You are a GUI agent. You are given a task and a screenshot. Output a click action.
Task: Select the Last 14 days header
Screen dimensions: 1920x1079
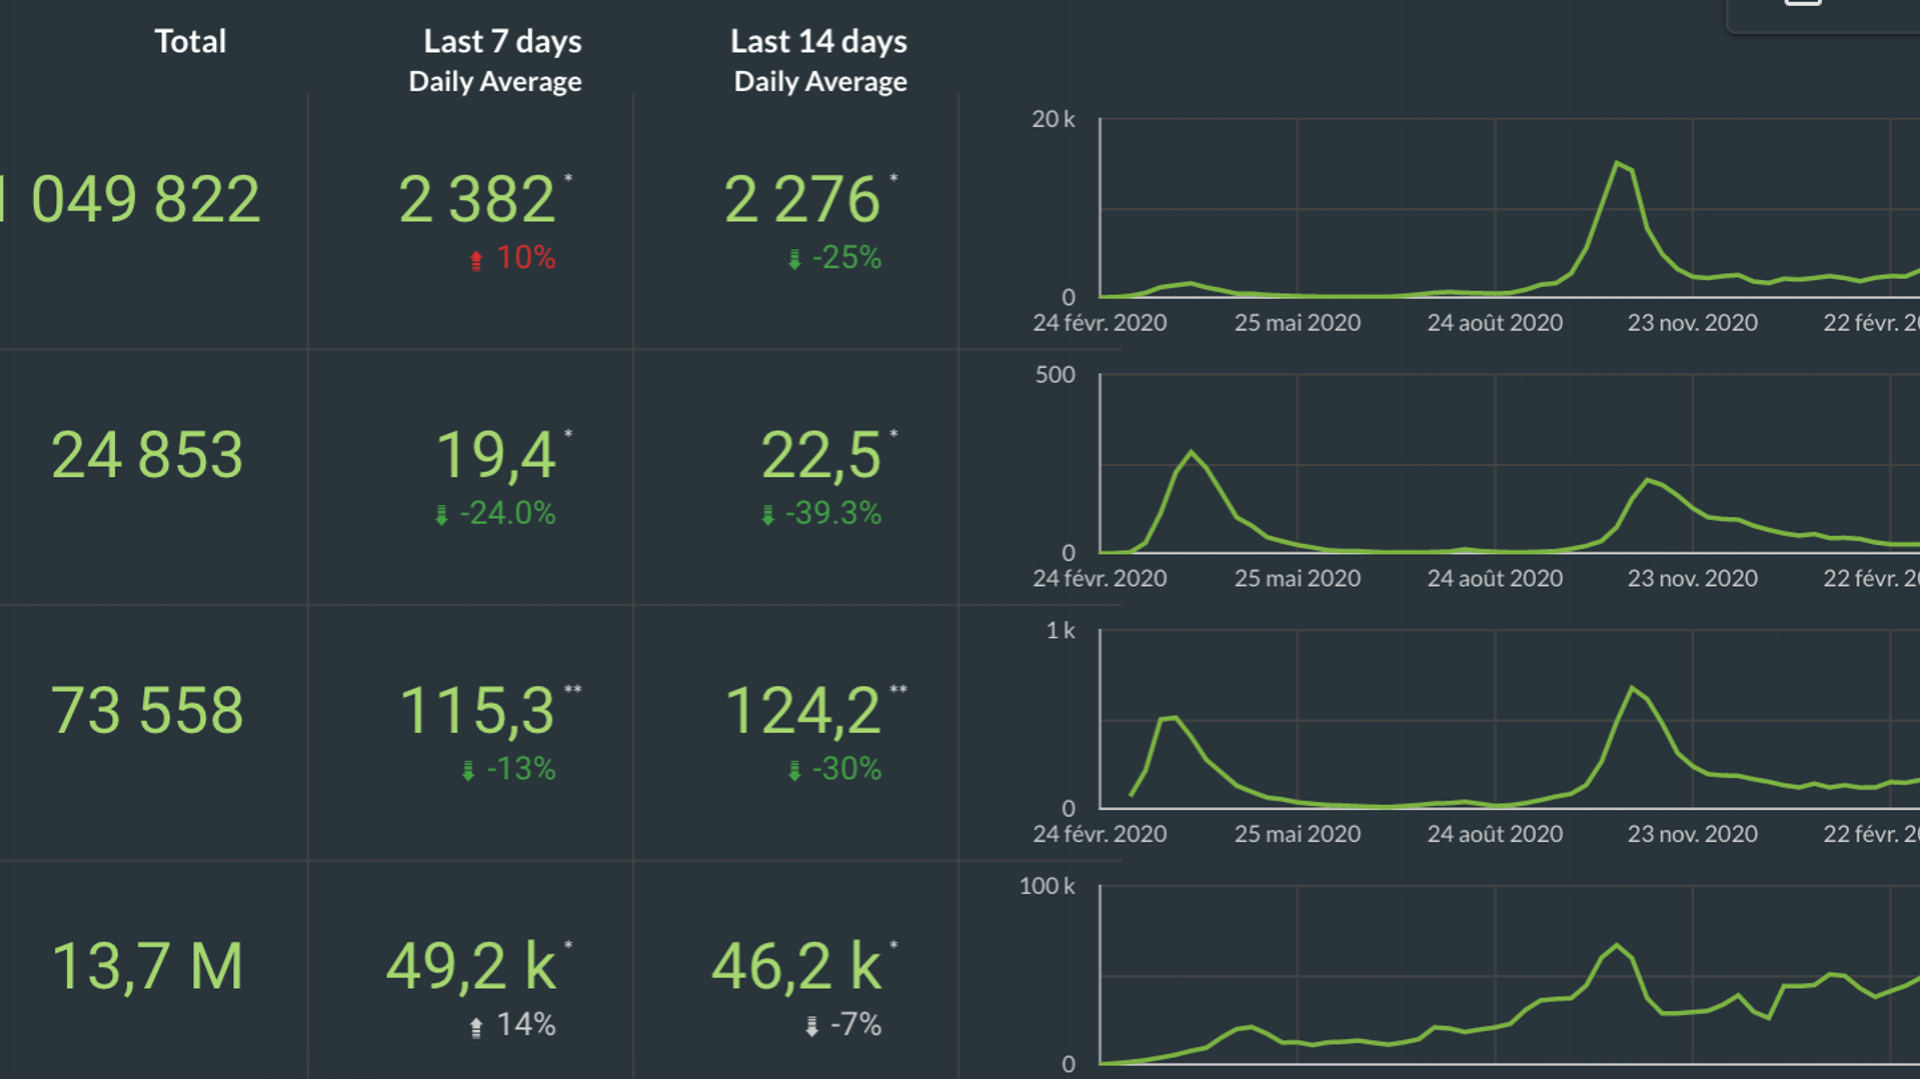818,41
